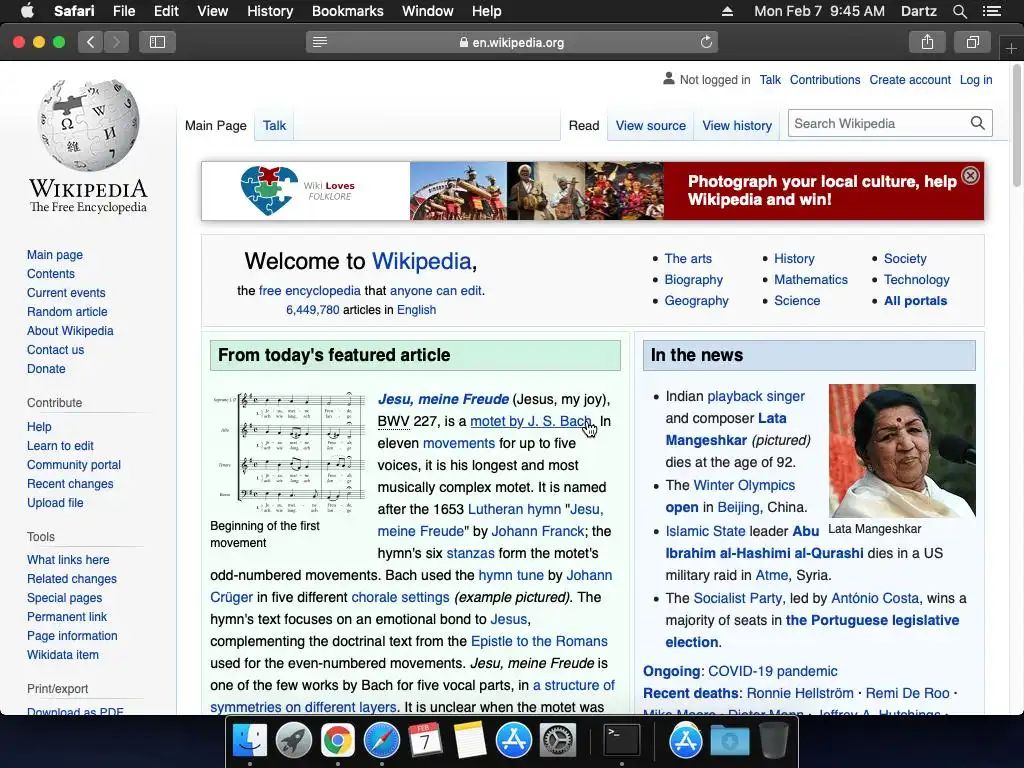
Task: Open the File menu
Action: 123,11
